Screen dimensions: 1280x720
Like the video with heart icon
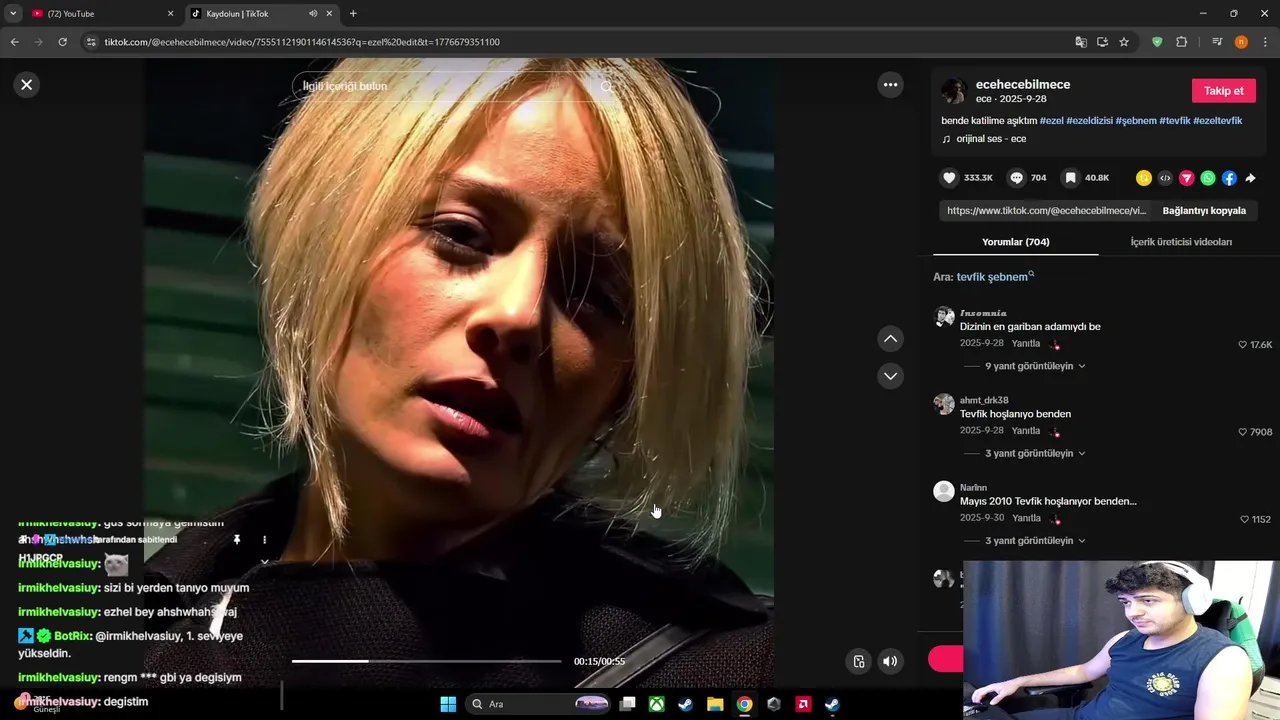(949, 178)
